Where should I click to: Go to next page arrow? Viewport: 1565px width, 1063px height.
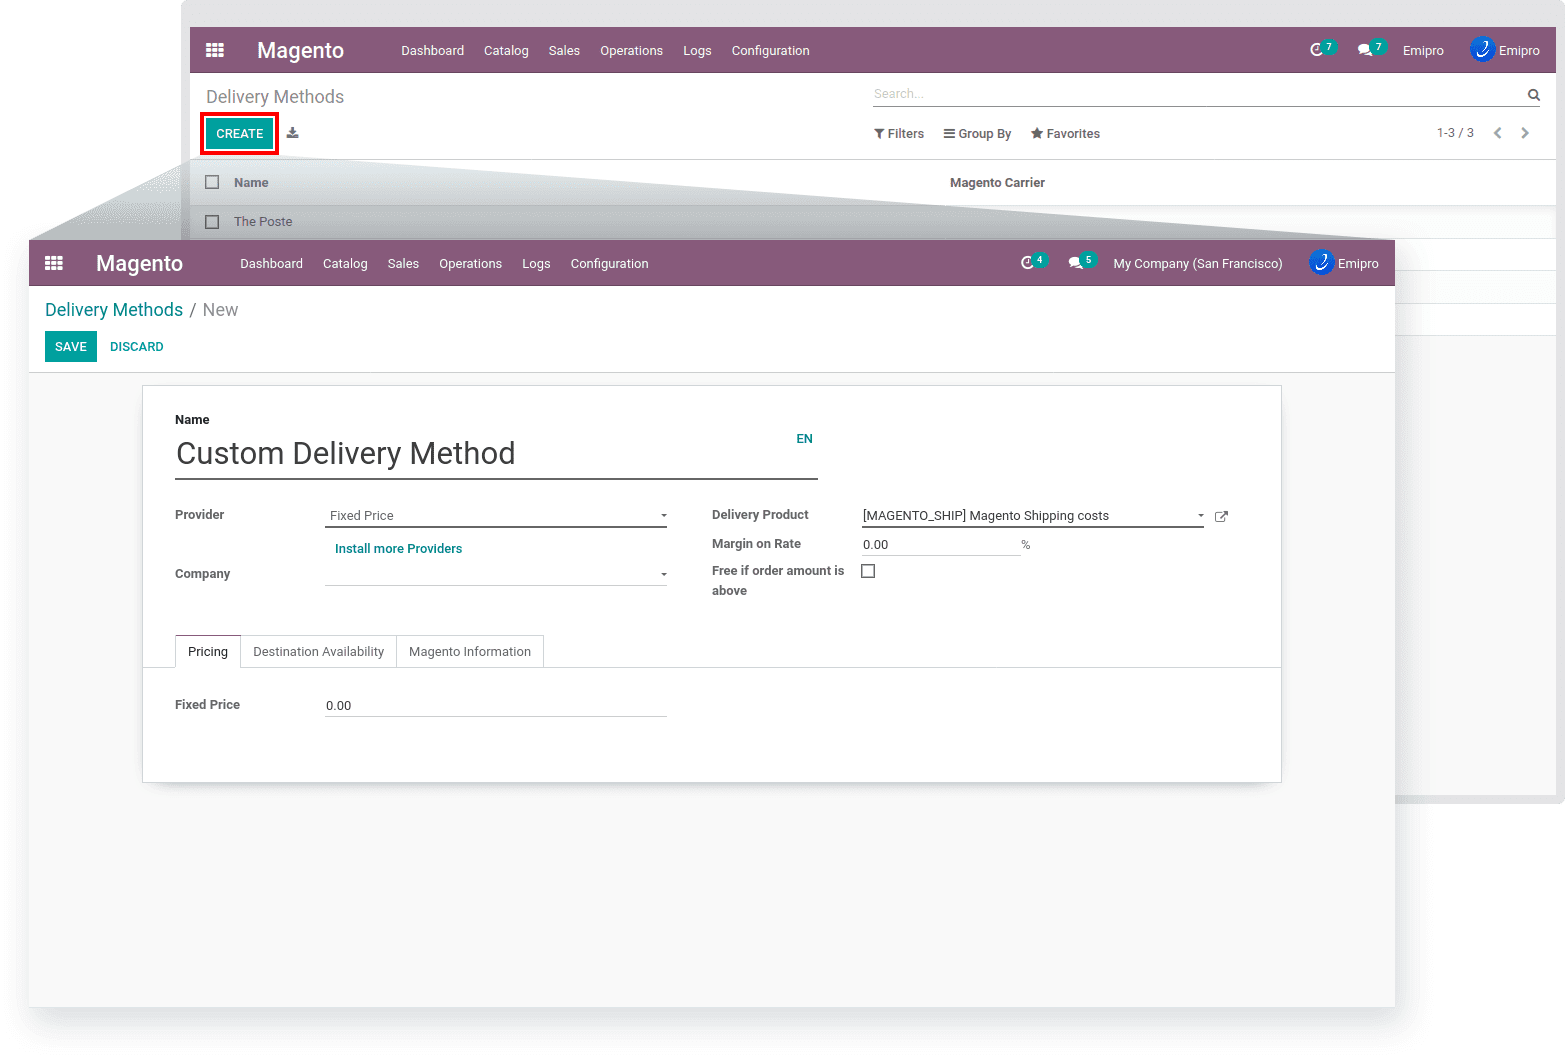click(x=1525, y=133)
